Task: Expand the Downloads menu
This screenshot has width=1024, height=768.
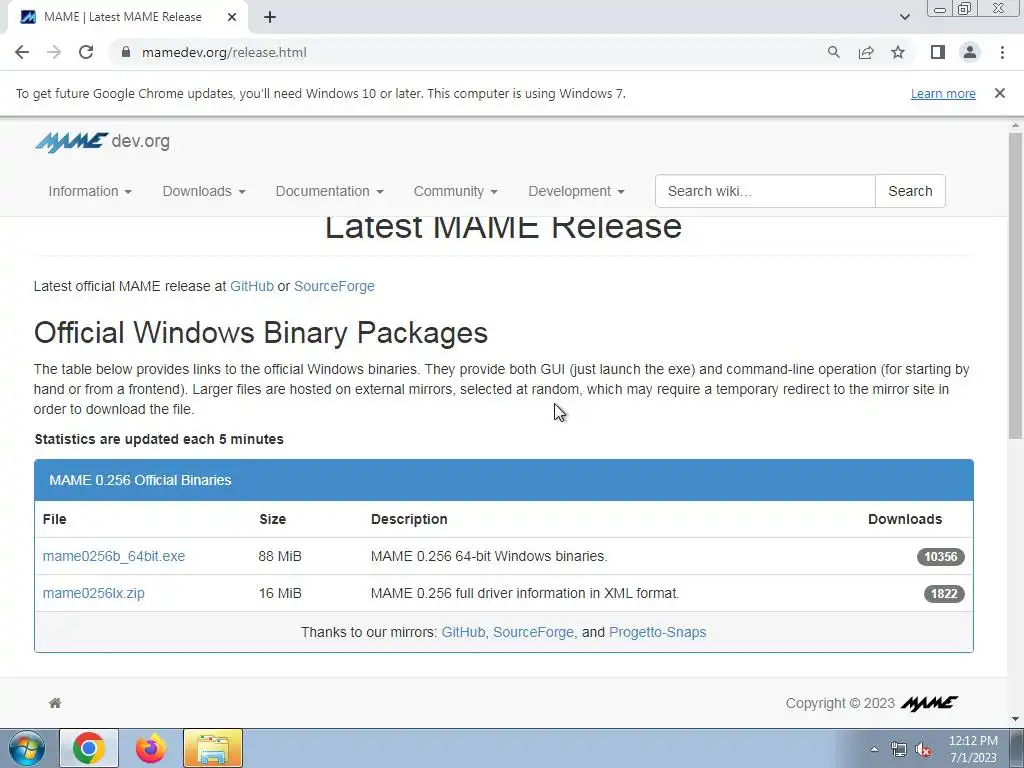Action: click(204, 191)
